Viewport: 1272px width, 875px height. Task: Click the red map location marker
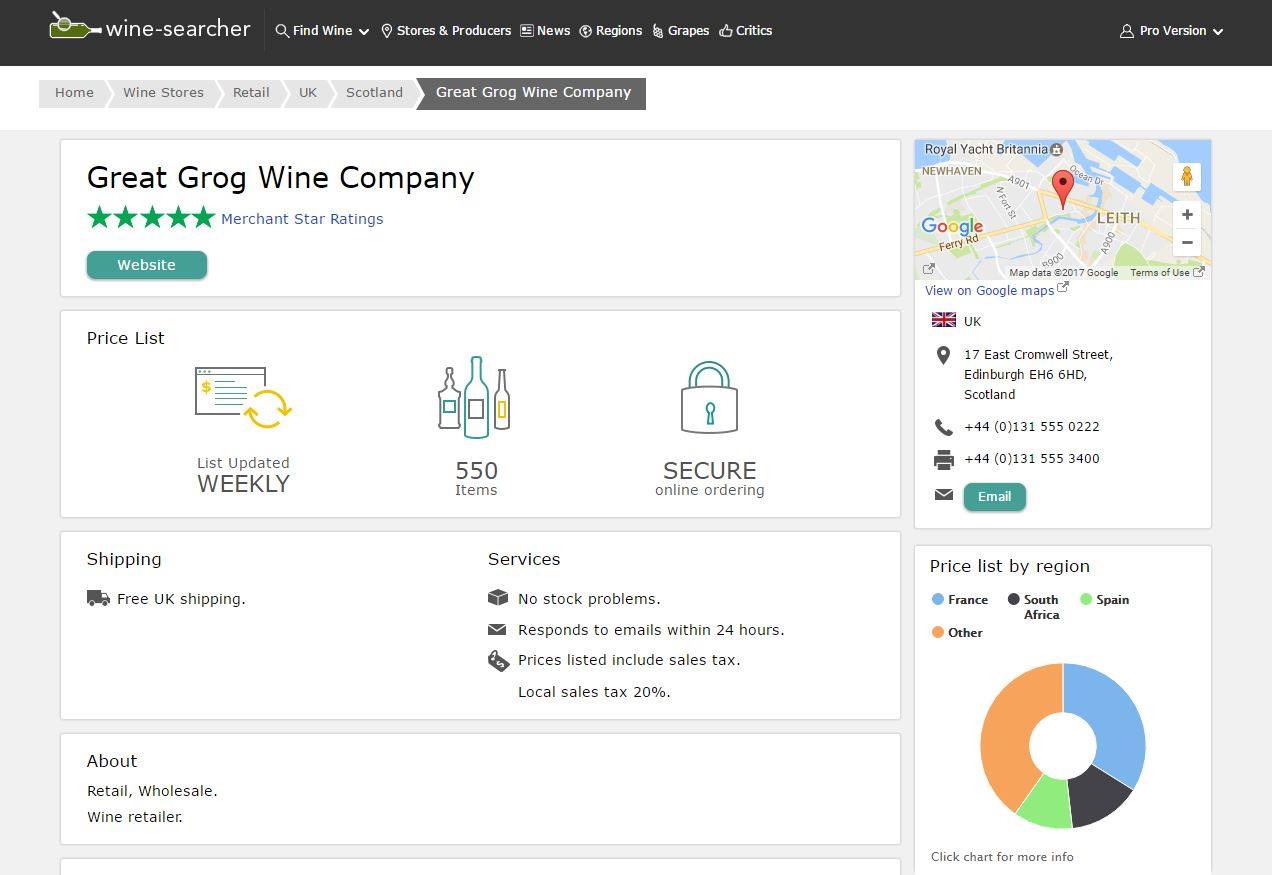(1062, 188)
